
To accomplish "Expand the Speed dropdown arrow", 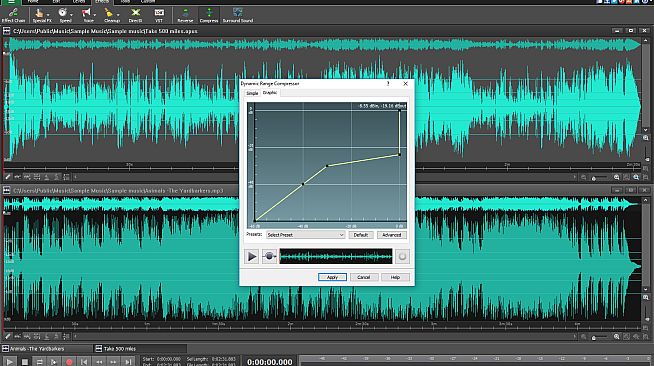I will tap(71, 15).
